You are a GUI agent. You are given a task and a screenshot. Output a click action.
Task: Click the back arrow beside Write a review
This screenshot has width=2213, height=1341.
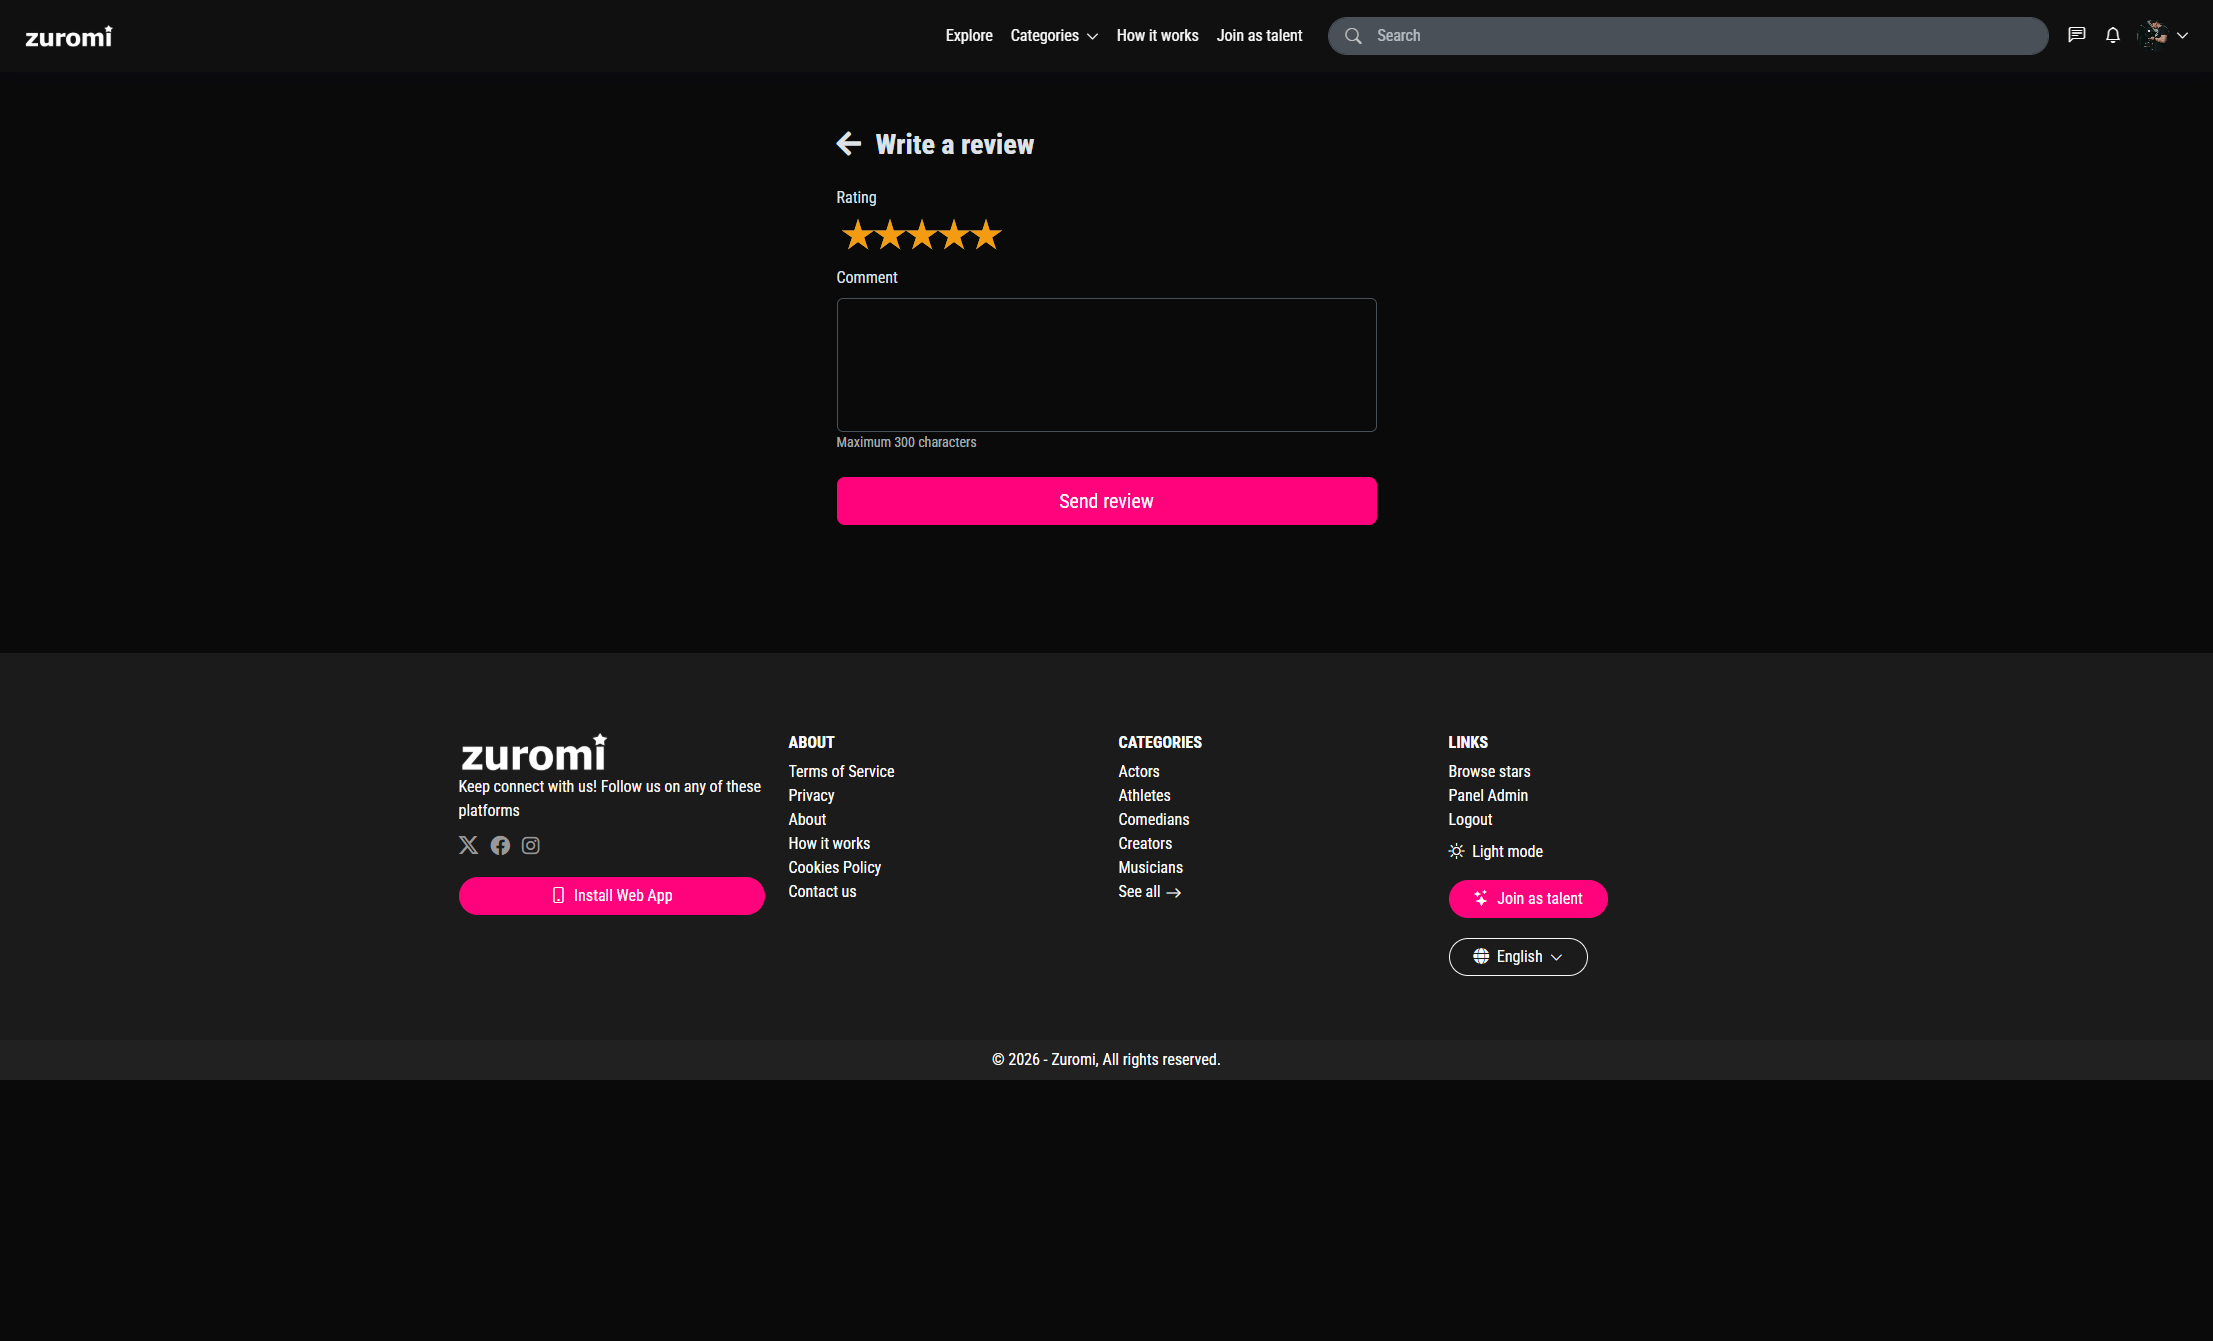click(x=848, y=144)
